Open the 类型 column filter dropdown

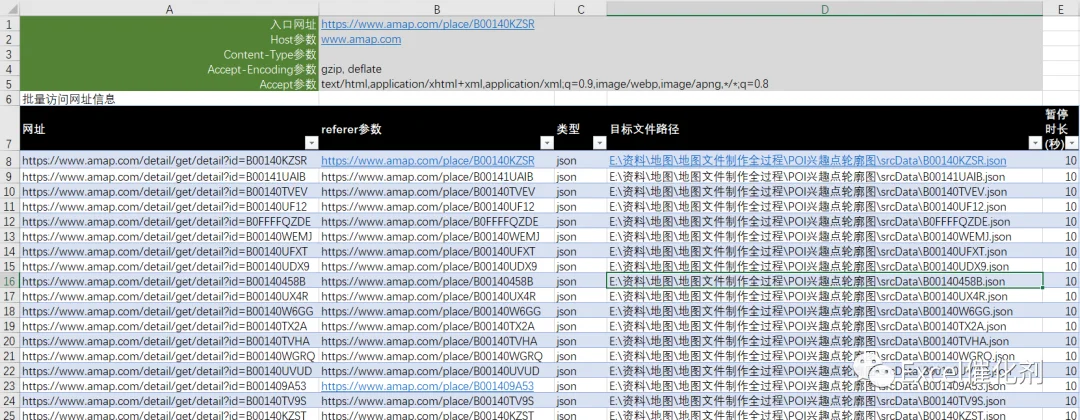point(599,143)
